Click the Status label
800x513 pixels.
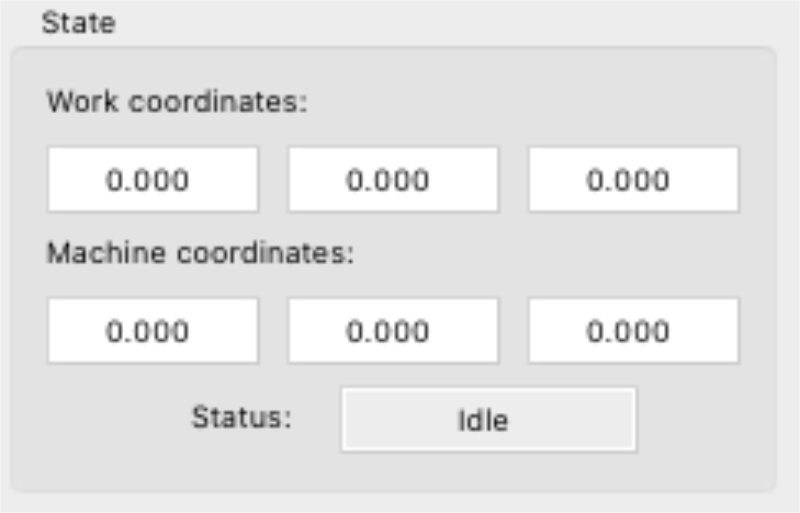coord(241,417)
